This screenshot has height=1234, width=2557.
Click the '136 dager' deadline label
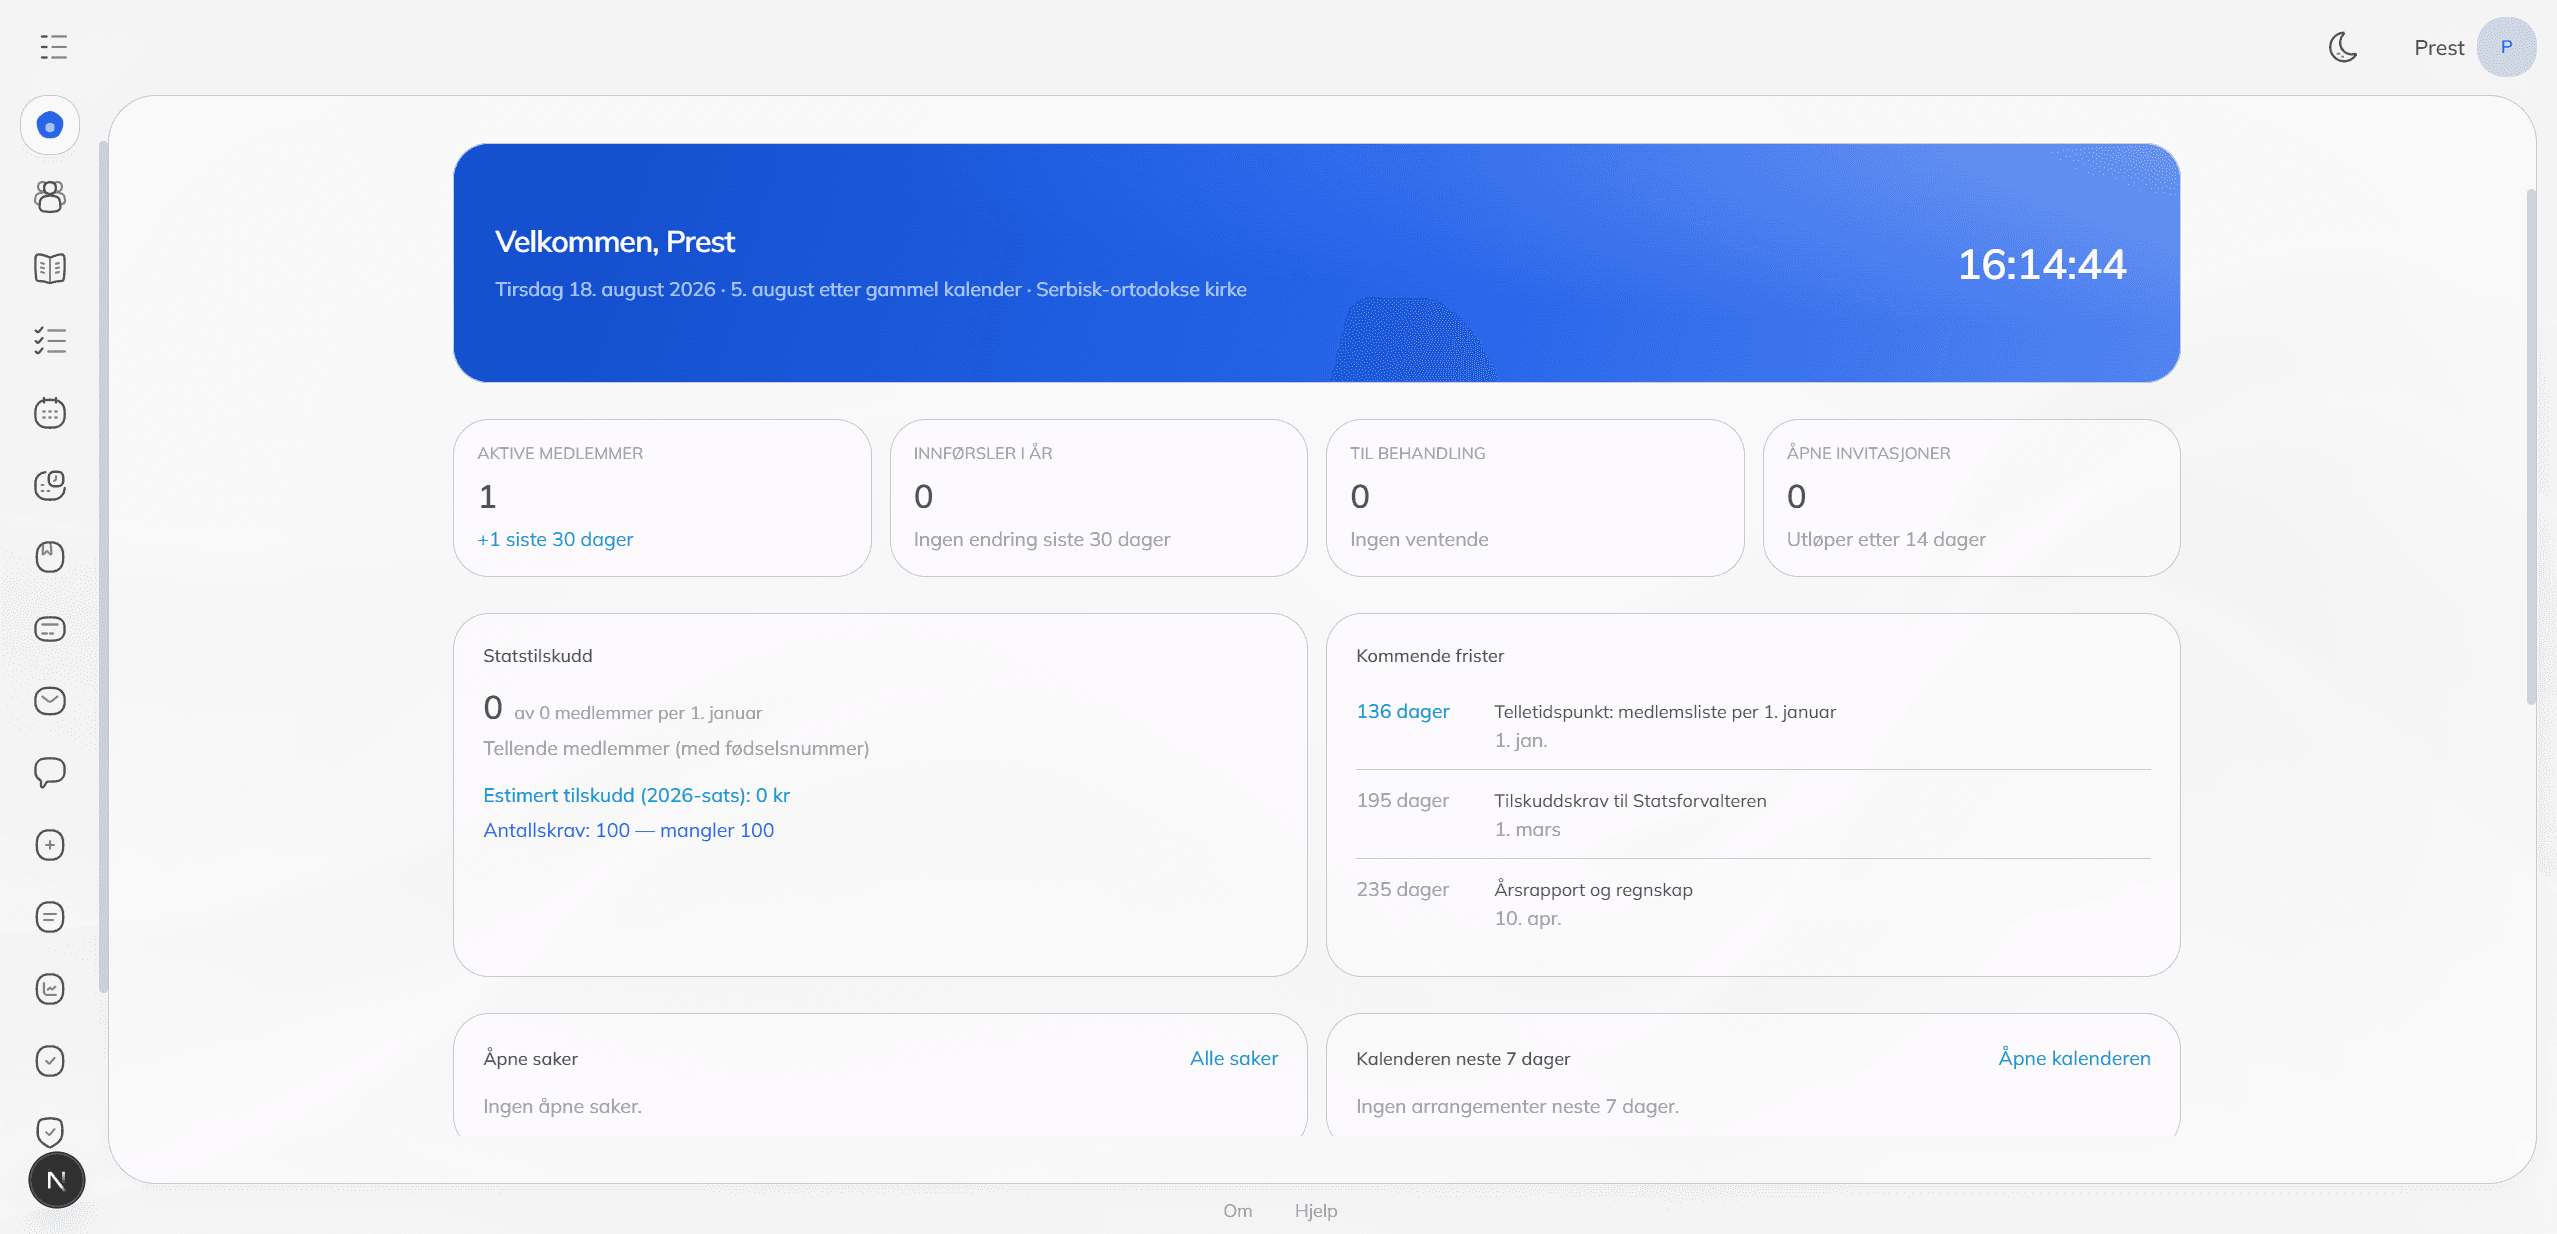[x=1402, y=711]
